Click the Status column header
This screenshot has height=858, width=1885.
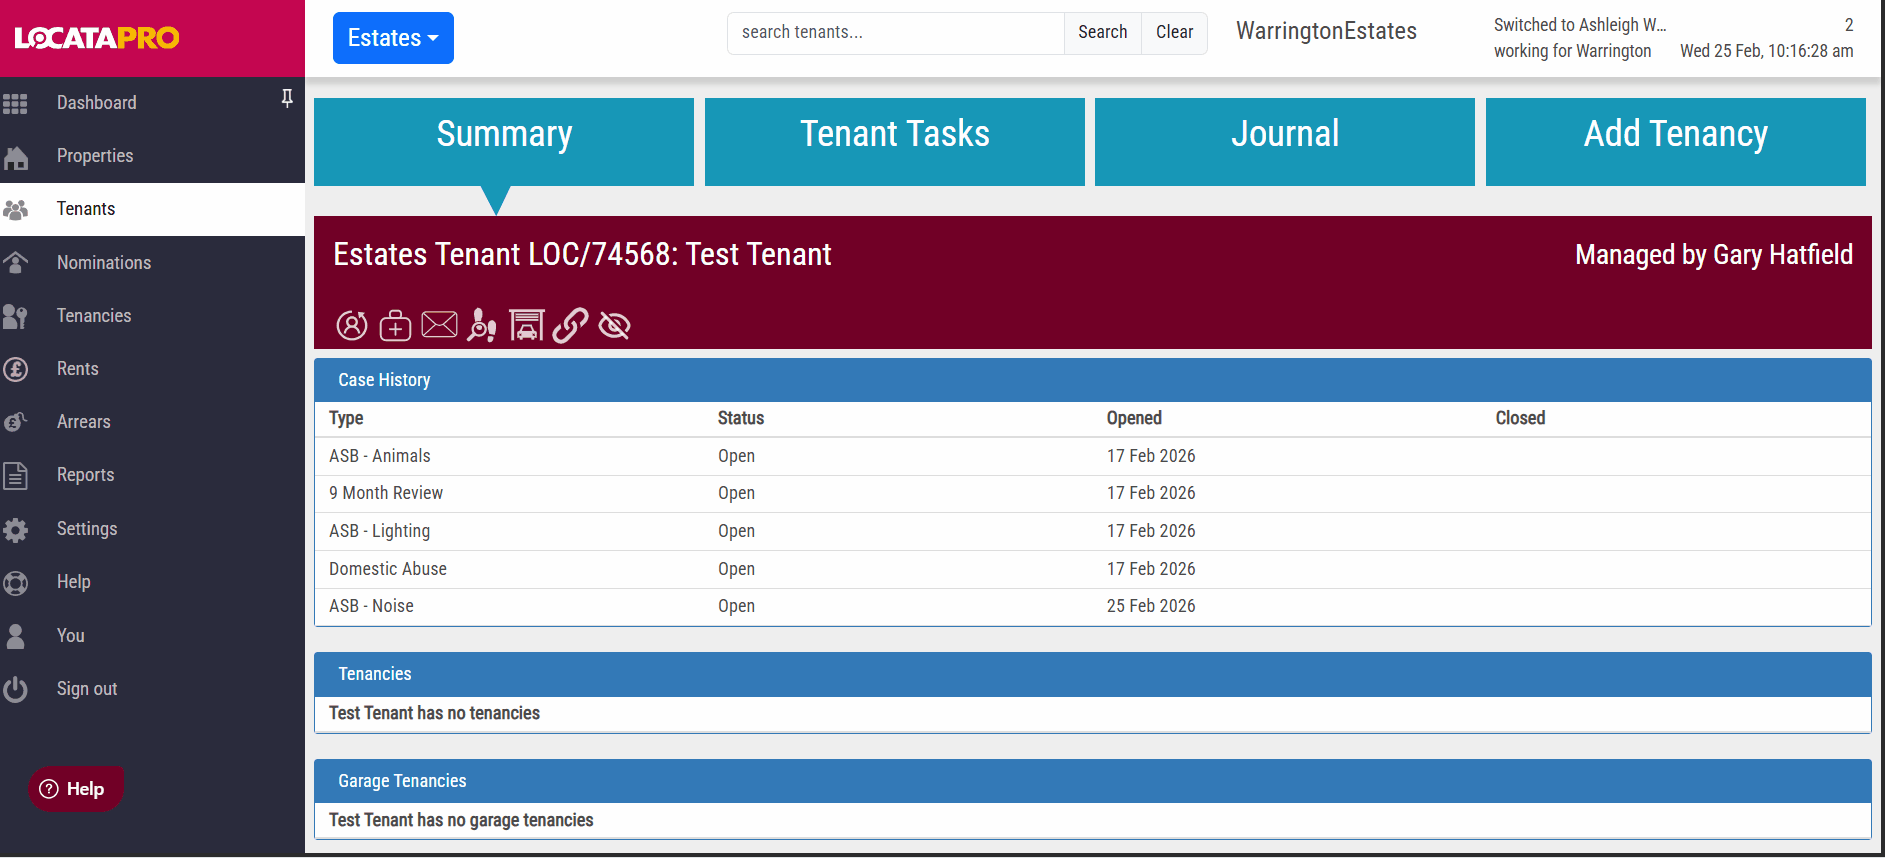(x=741, y=418)
